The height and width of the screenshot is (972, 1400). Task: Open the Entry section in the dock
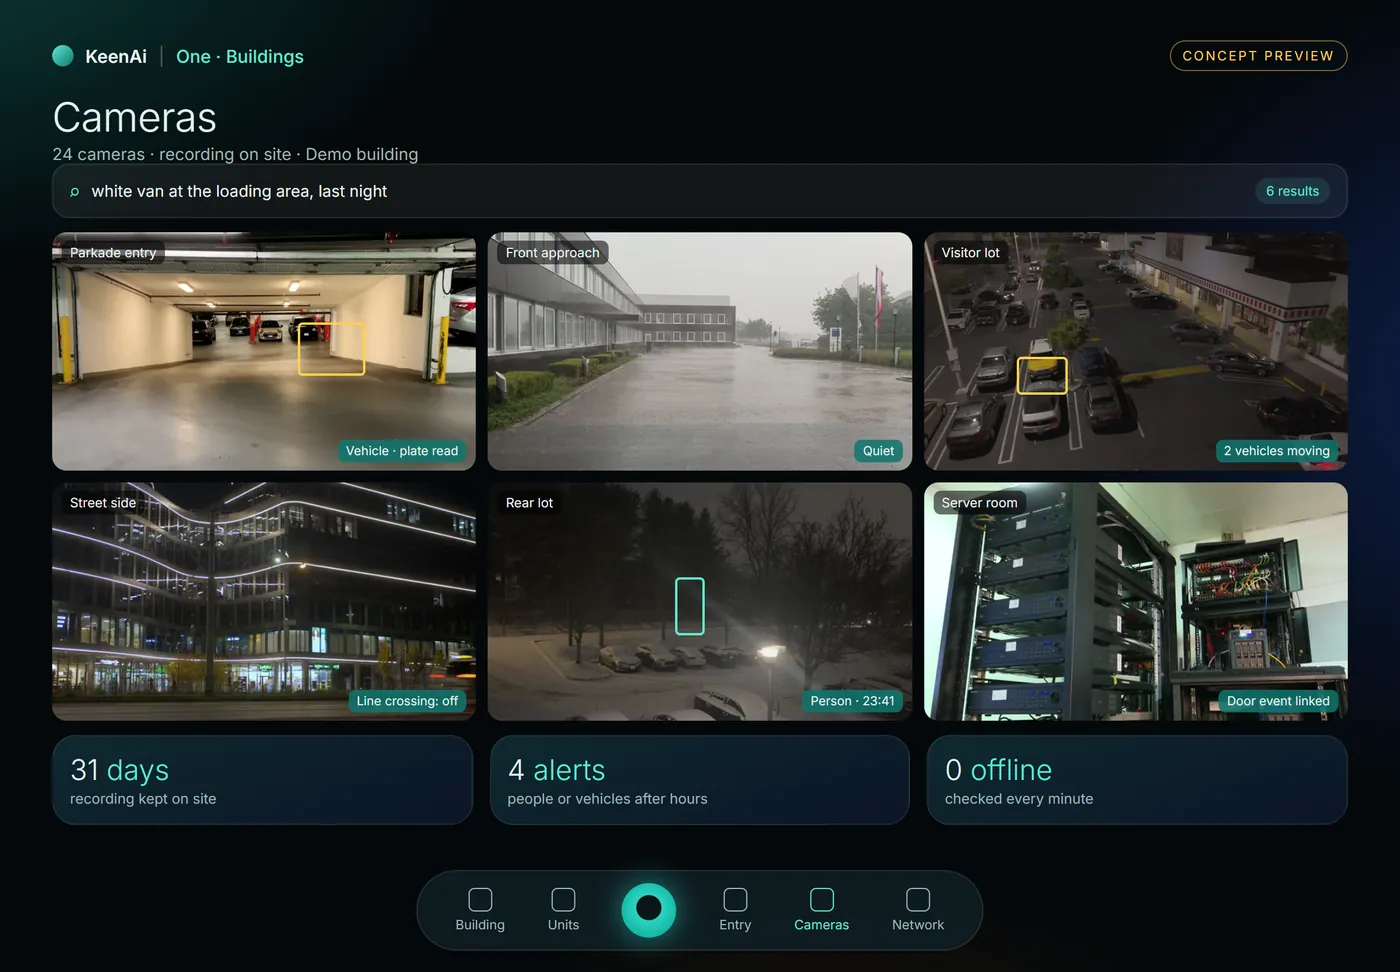[735, 910]
